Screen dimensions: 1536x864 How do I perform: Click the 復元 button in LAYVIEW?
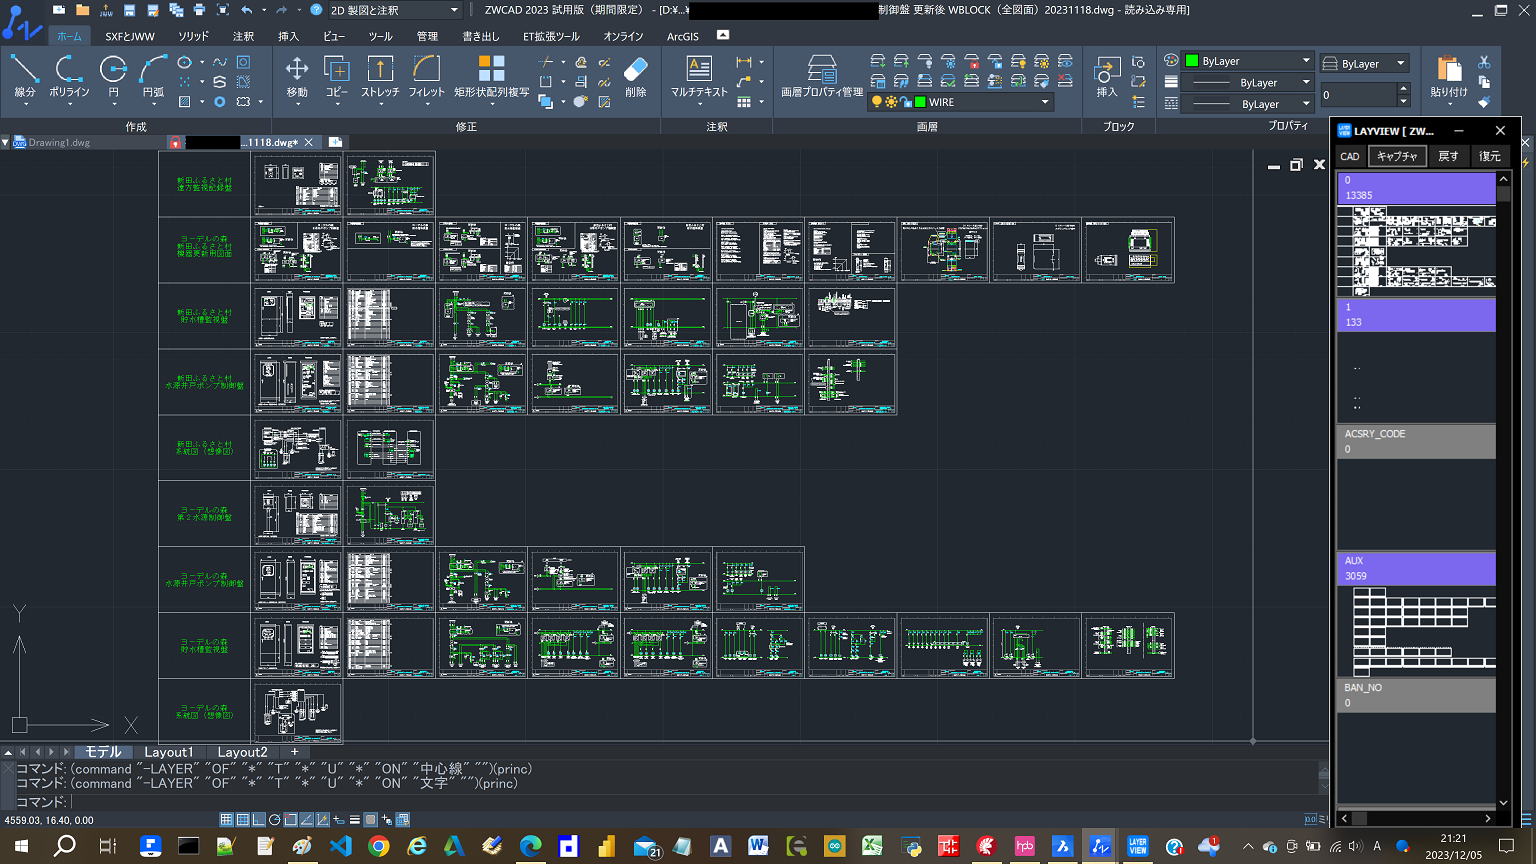click(1489, 156)
